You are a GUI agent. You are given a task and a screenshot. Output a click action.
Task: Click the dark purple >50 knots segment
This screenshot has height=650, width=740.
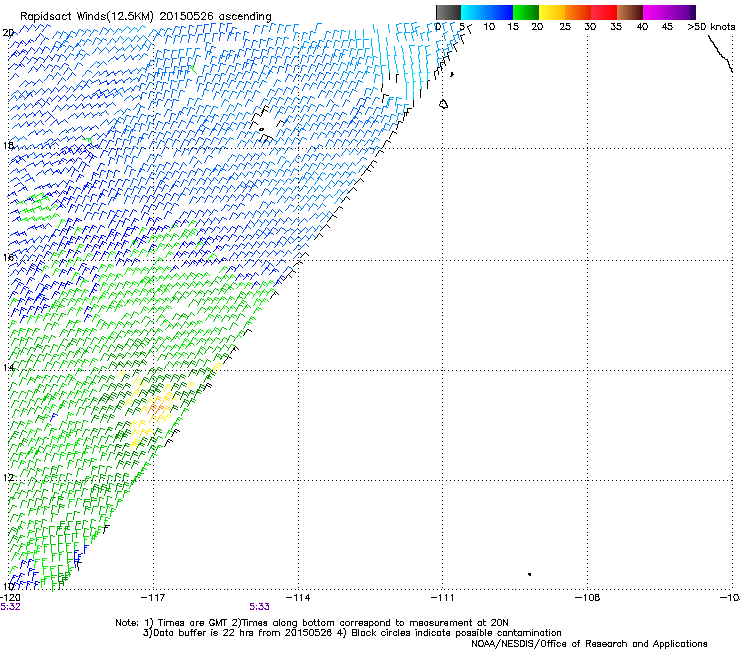(x=692, y=12)
